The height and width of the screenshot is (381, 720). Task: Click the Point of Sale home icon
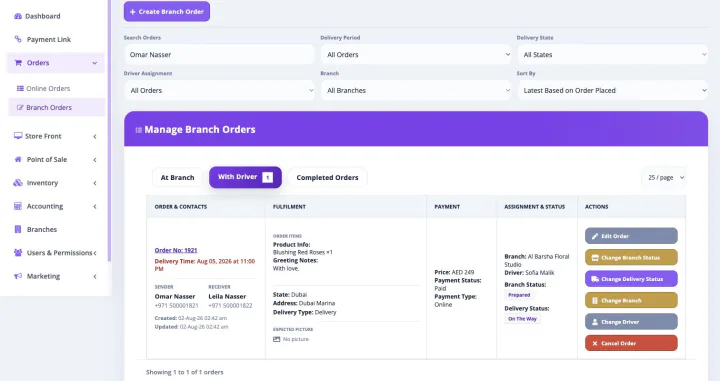[18, 159]
